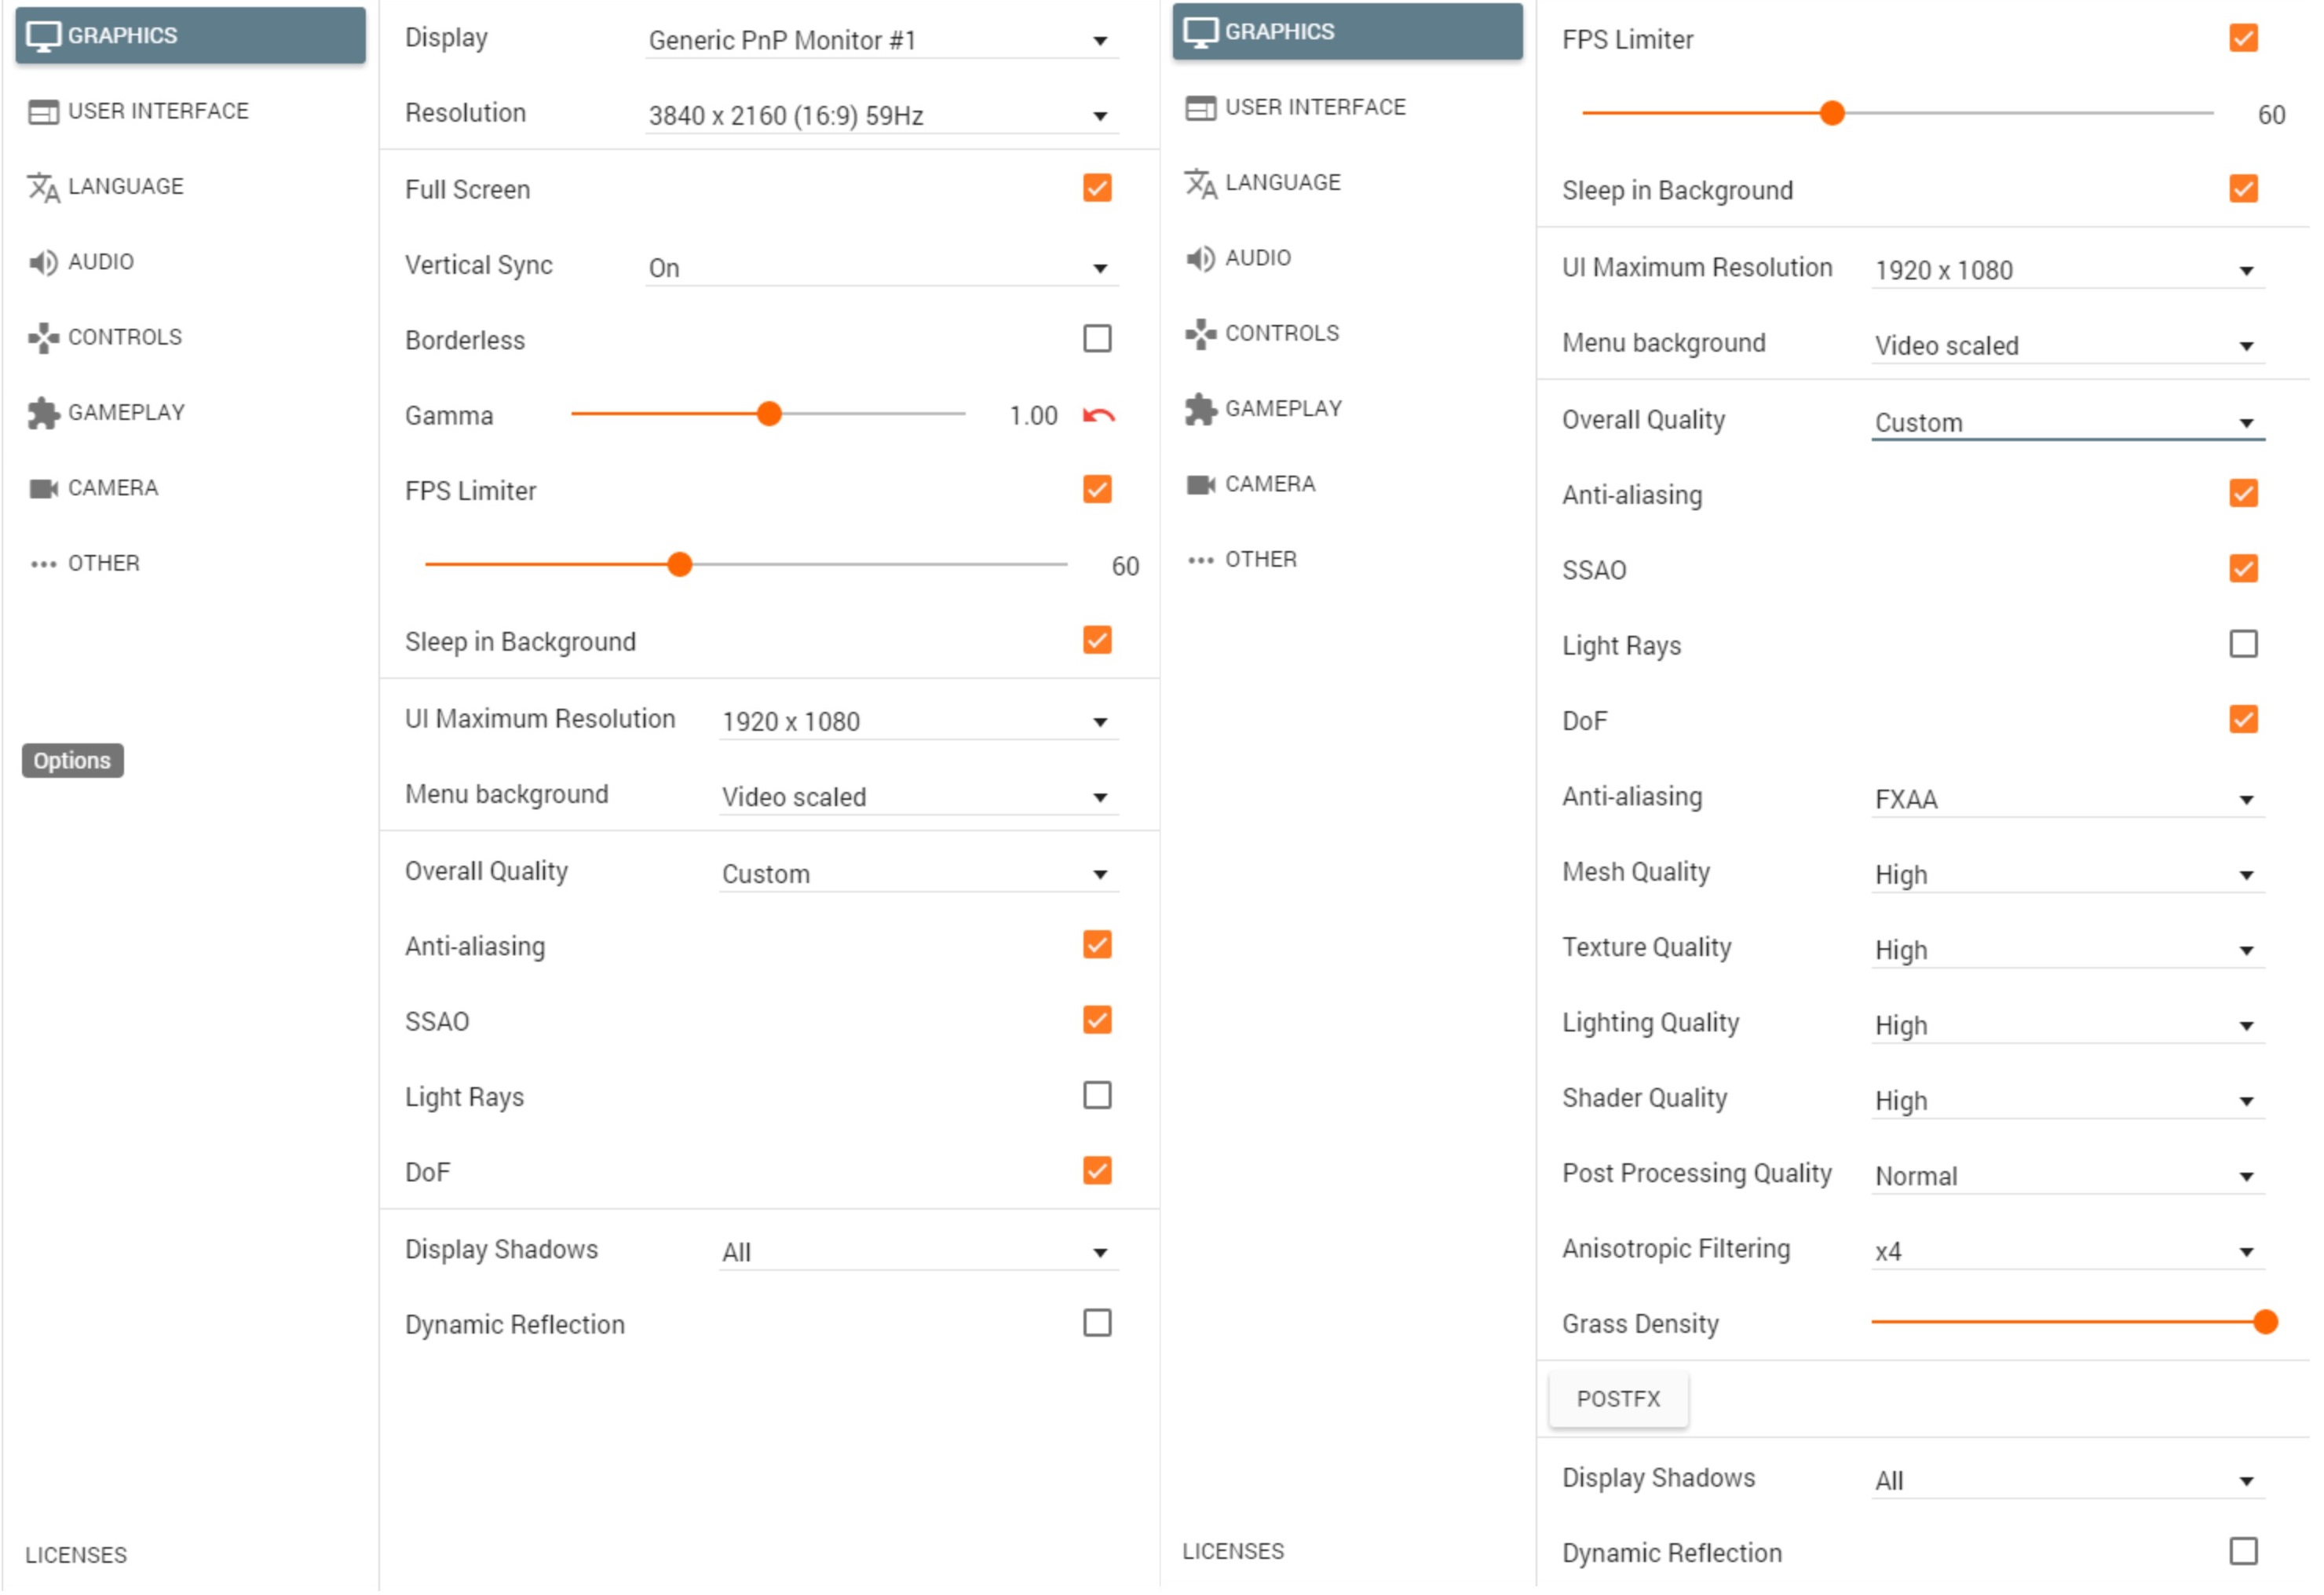Click the User Interface window icon in left sidebar
The height and width of the screenshot is (1595, 2324).
pos(44,112)
